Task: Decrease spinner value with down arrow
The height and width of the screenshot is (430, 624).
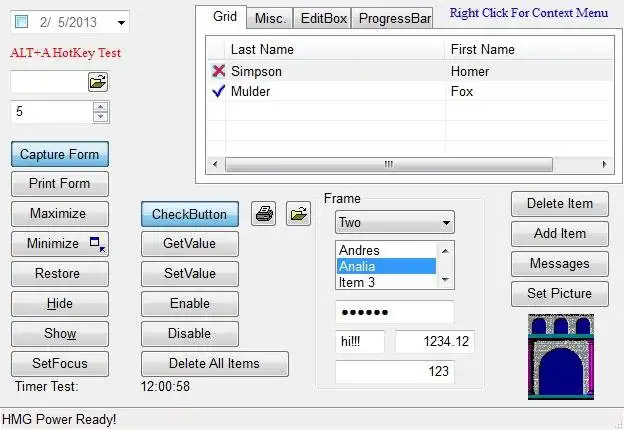Action: coord(101,117)
